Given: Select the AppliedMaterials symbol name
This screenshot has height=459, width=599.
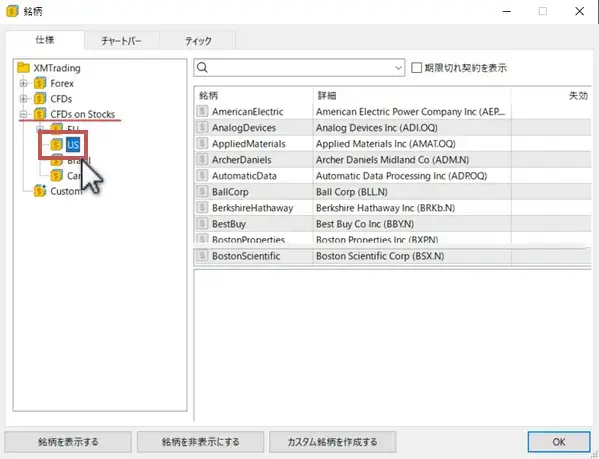Looking at the screenshot, I should (249, 144).
